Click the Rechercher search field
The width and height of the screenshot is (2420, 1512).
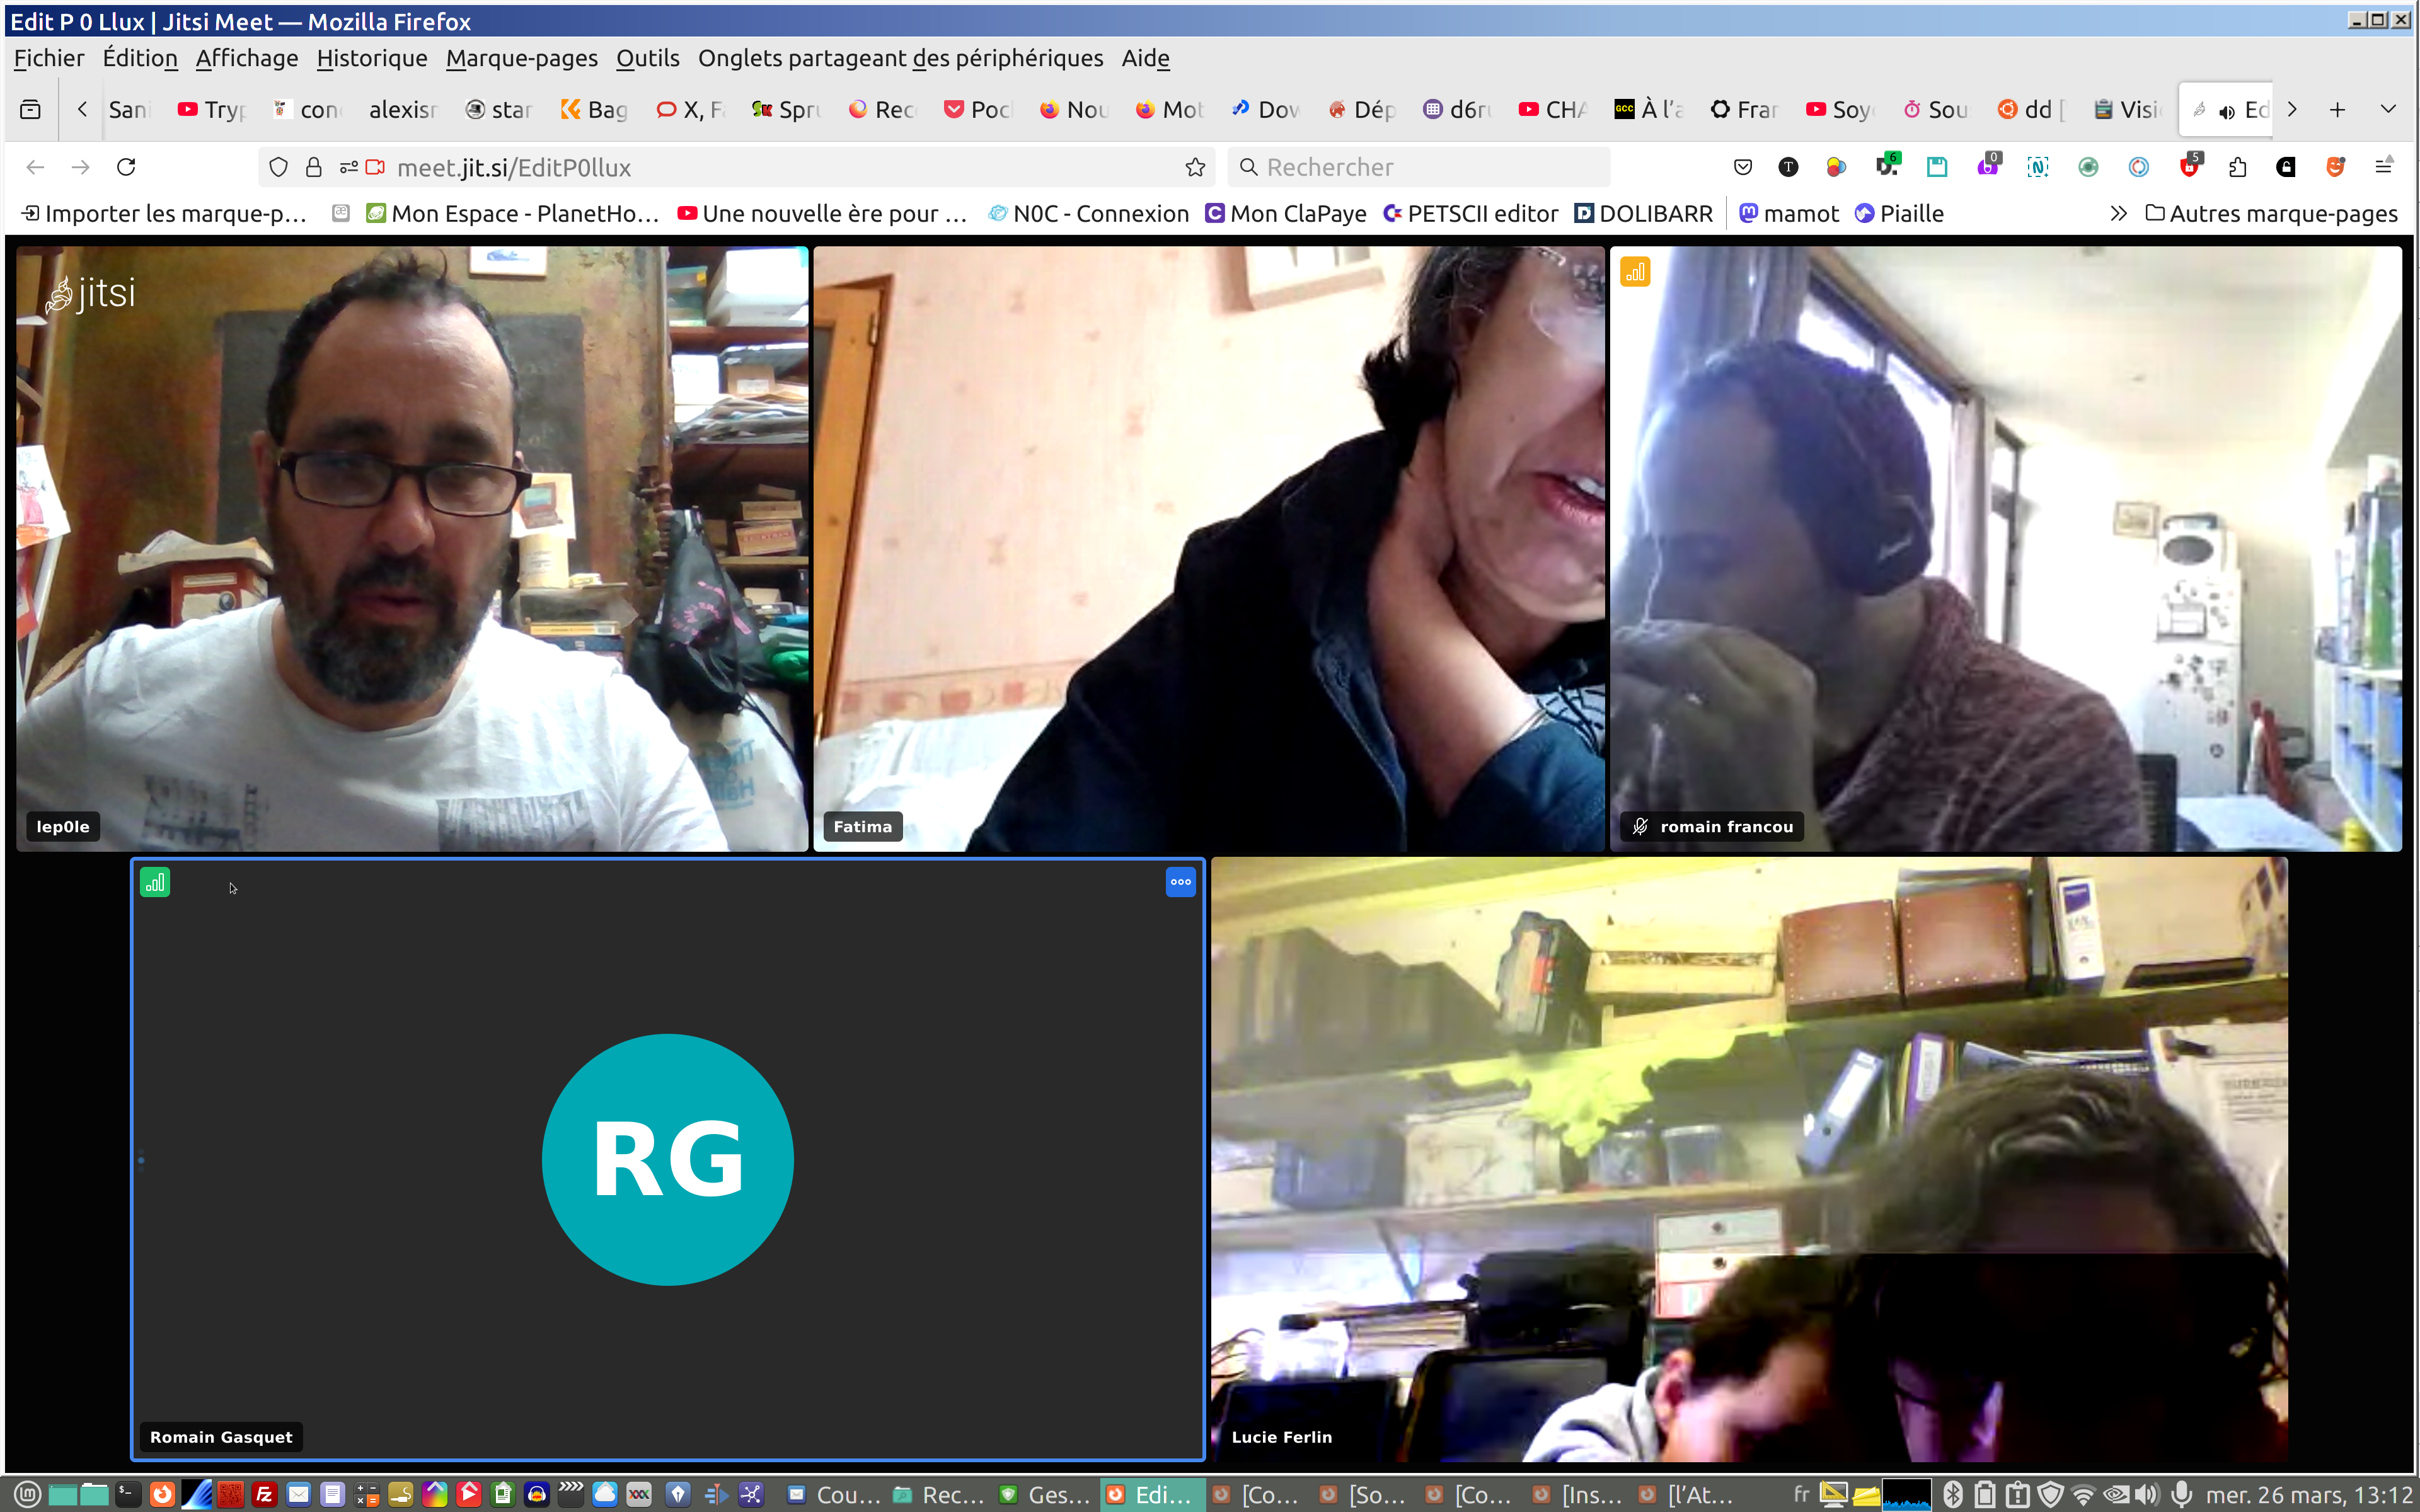(x=1420, y=167)
